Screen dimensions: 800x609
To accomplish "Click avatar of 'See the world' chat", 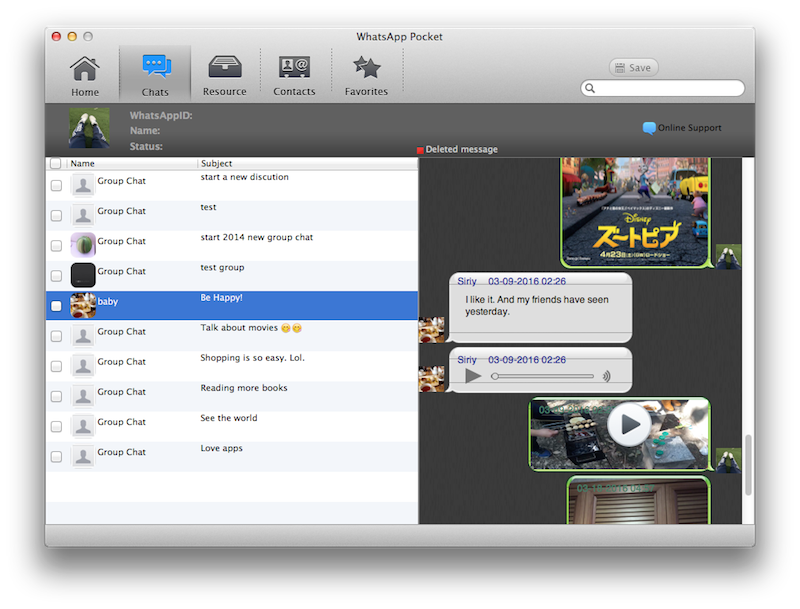I will click(x=83, y=426).
